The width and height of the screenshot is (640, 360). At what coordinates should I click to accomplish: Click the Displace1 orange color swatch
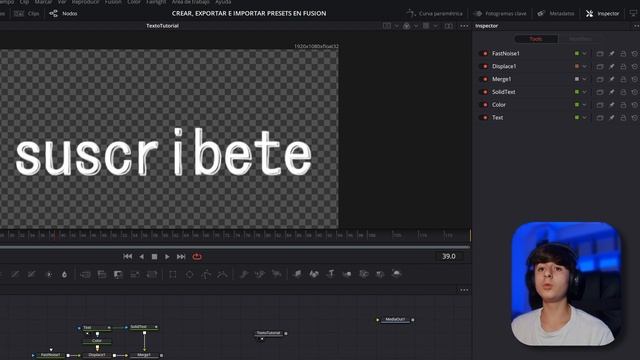(x=577, y=66)
